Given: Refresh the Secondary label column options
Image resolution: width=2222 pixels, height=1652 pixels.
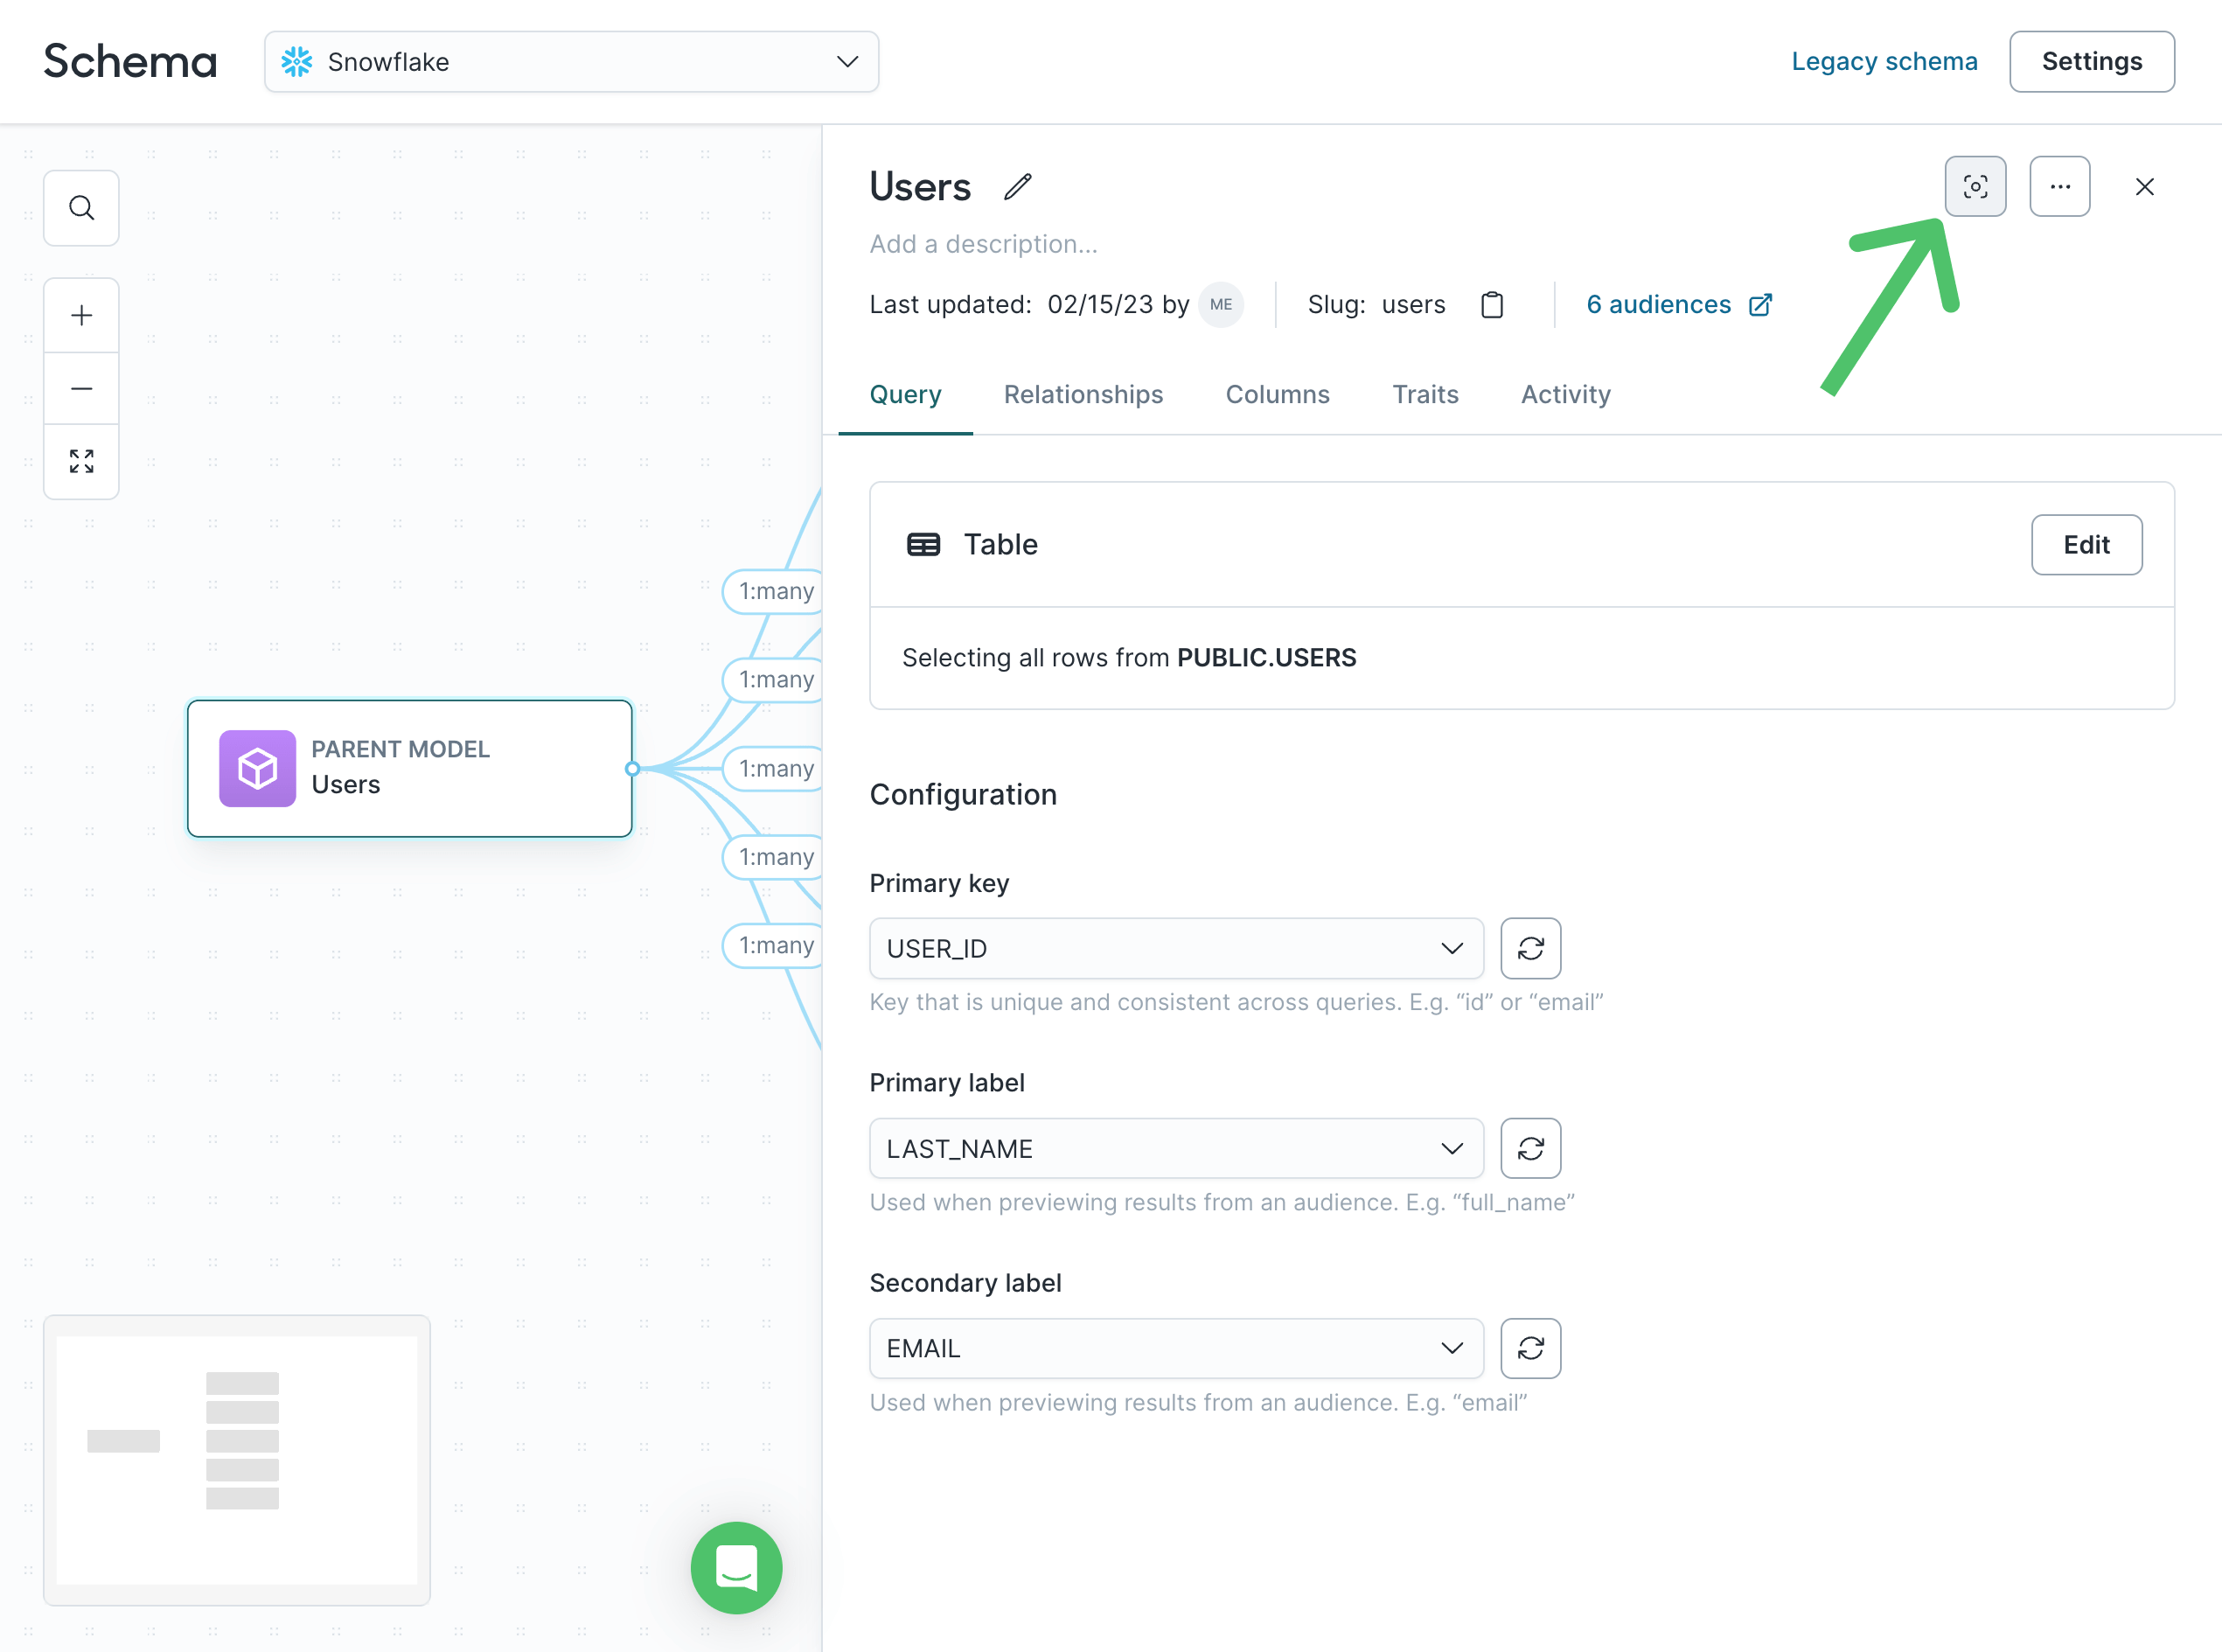Looking at the screenshot, I should (x=1529, y=1348).
